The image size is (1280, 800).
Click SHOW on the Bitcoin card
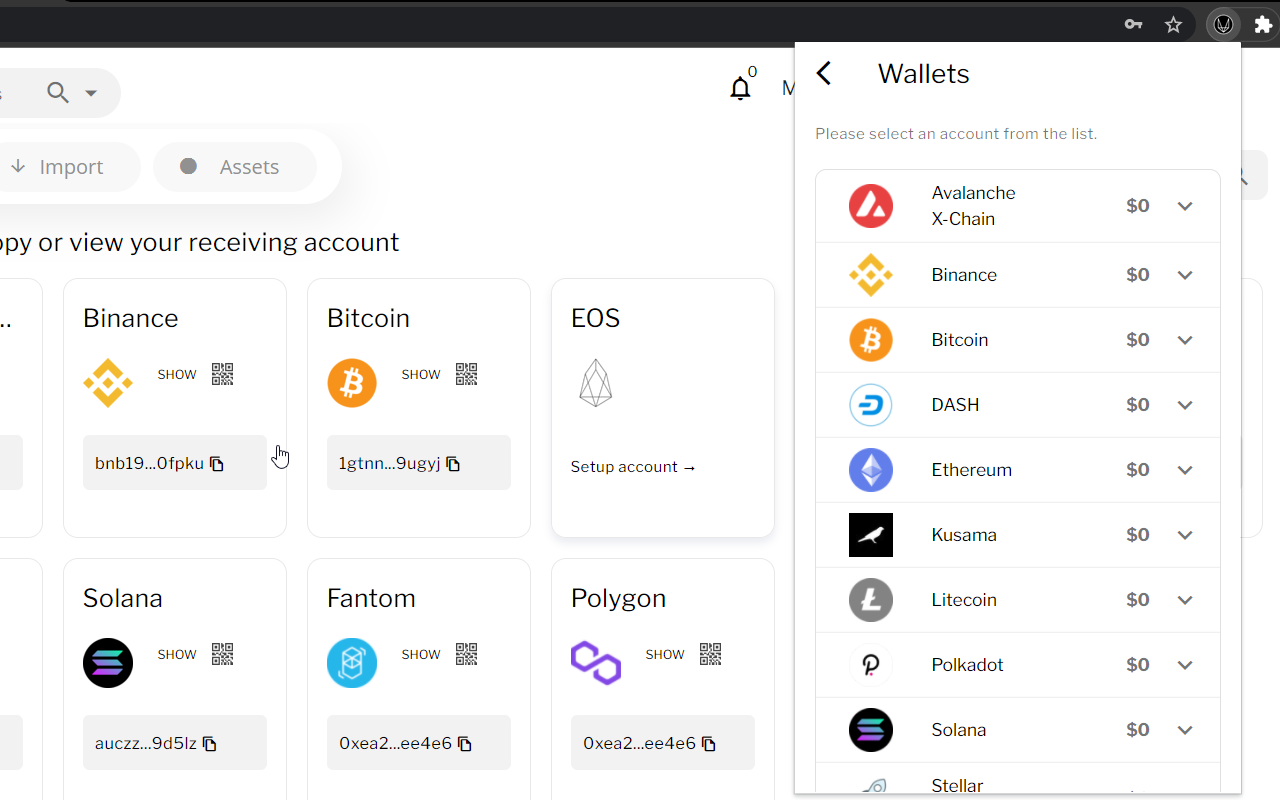421,374
